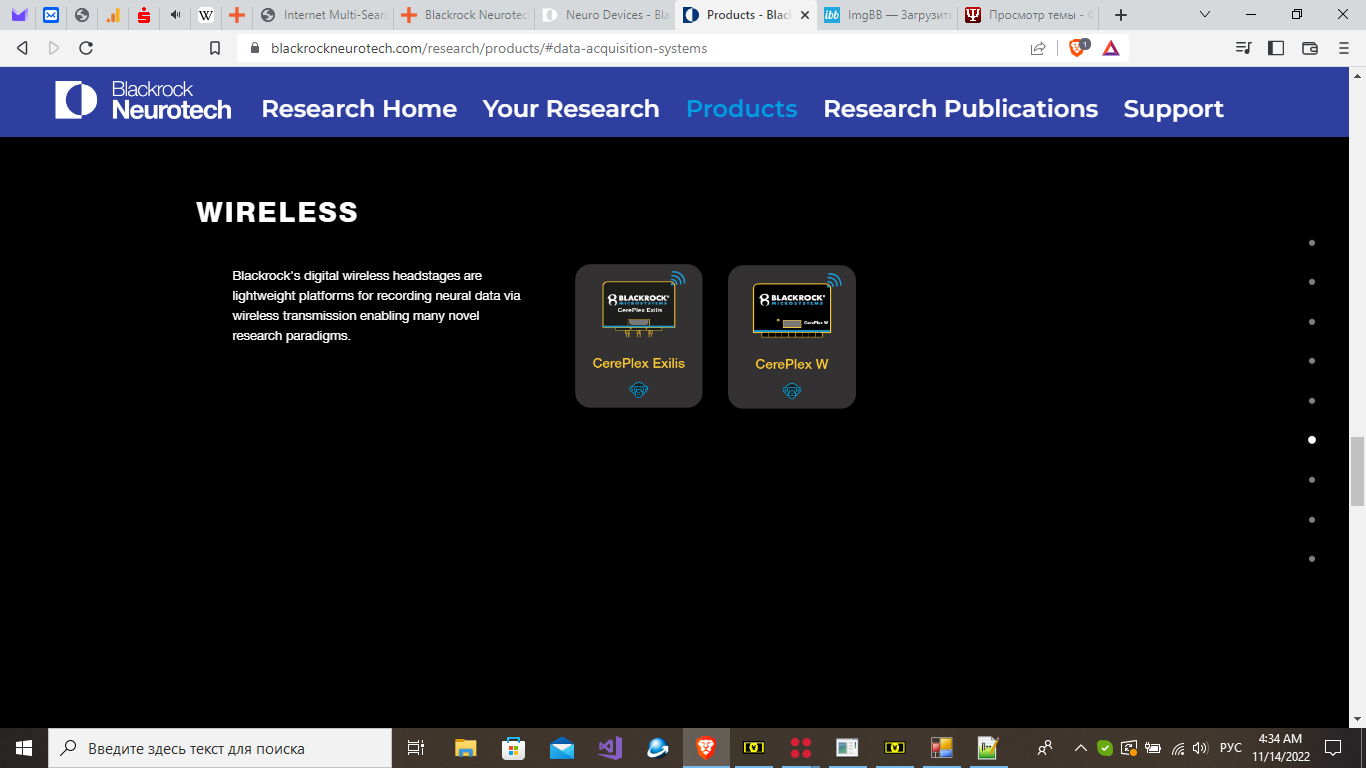The height and width of the screenshot is (768, 1366).
Task: Jump to the fifth section navigation dot
Action: point(1312,401)
